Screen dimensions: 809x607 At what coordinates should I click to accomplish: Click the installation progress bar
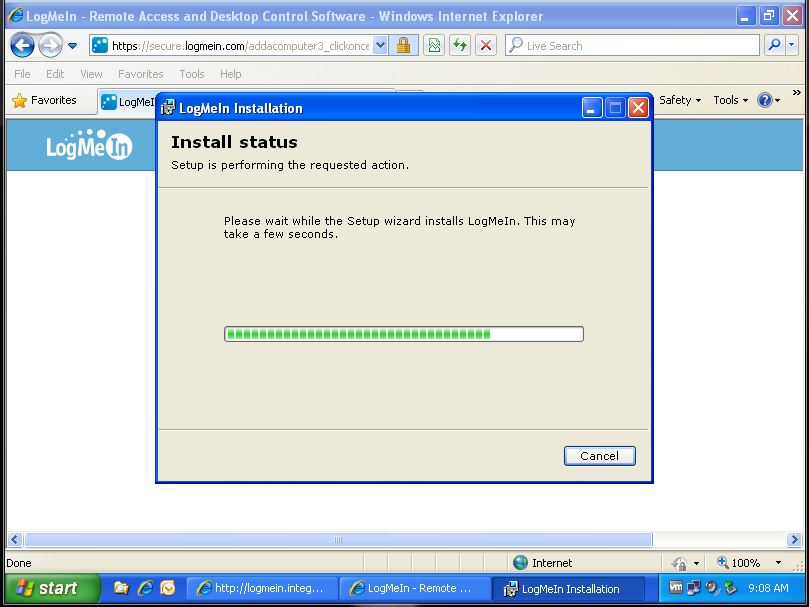tap(403, 334)
